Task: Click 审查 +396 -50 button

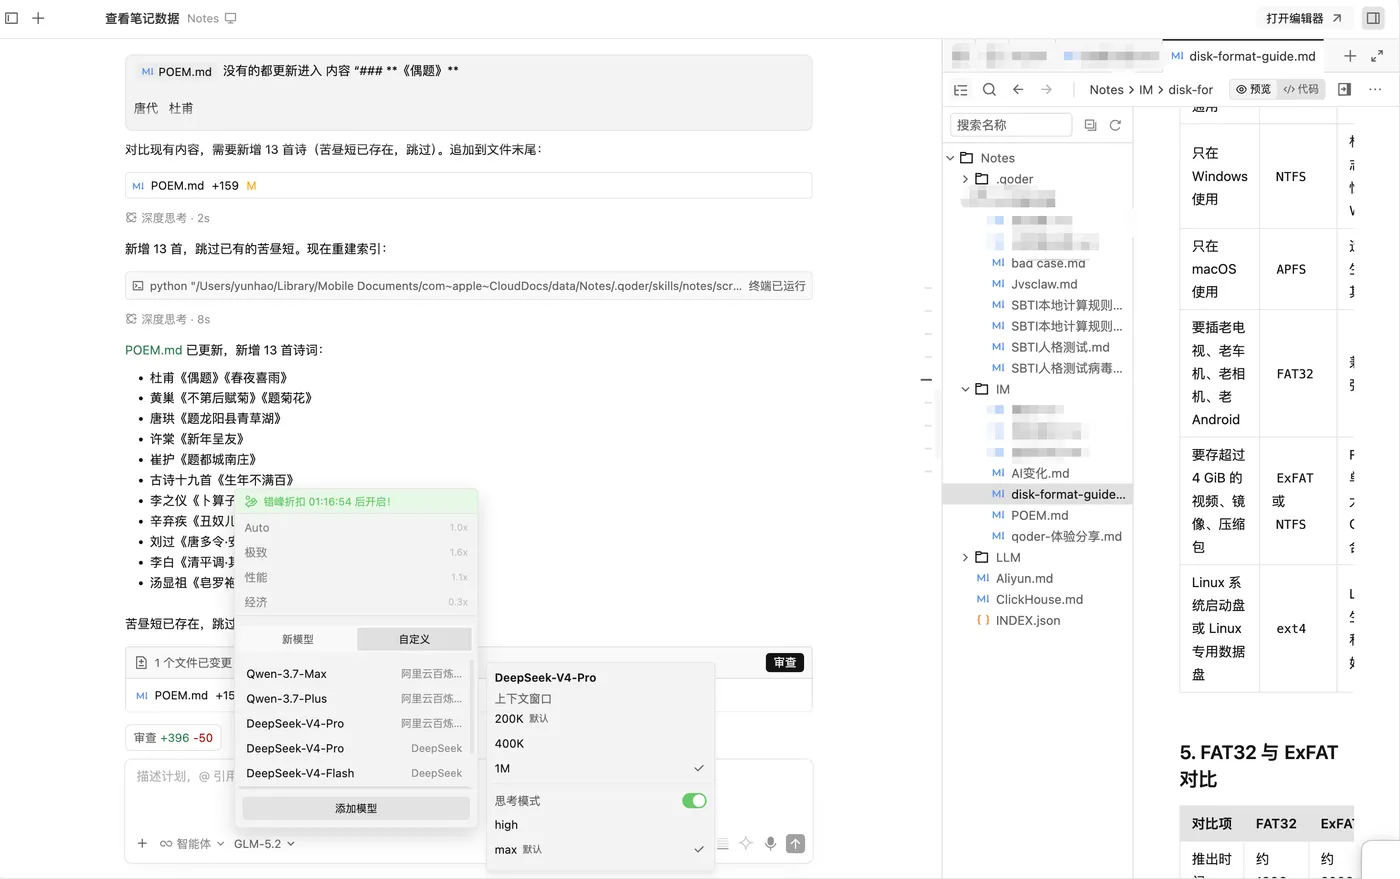Action: coord(174,738)
